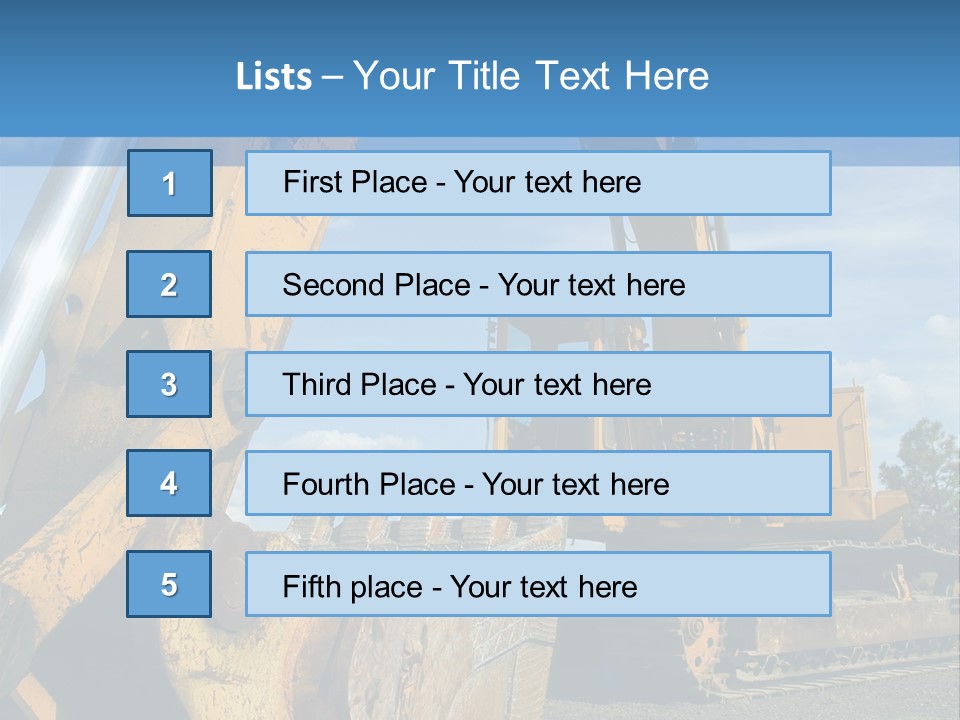
Task: Select the number 2 box
Action: pos(169,284)
